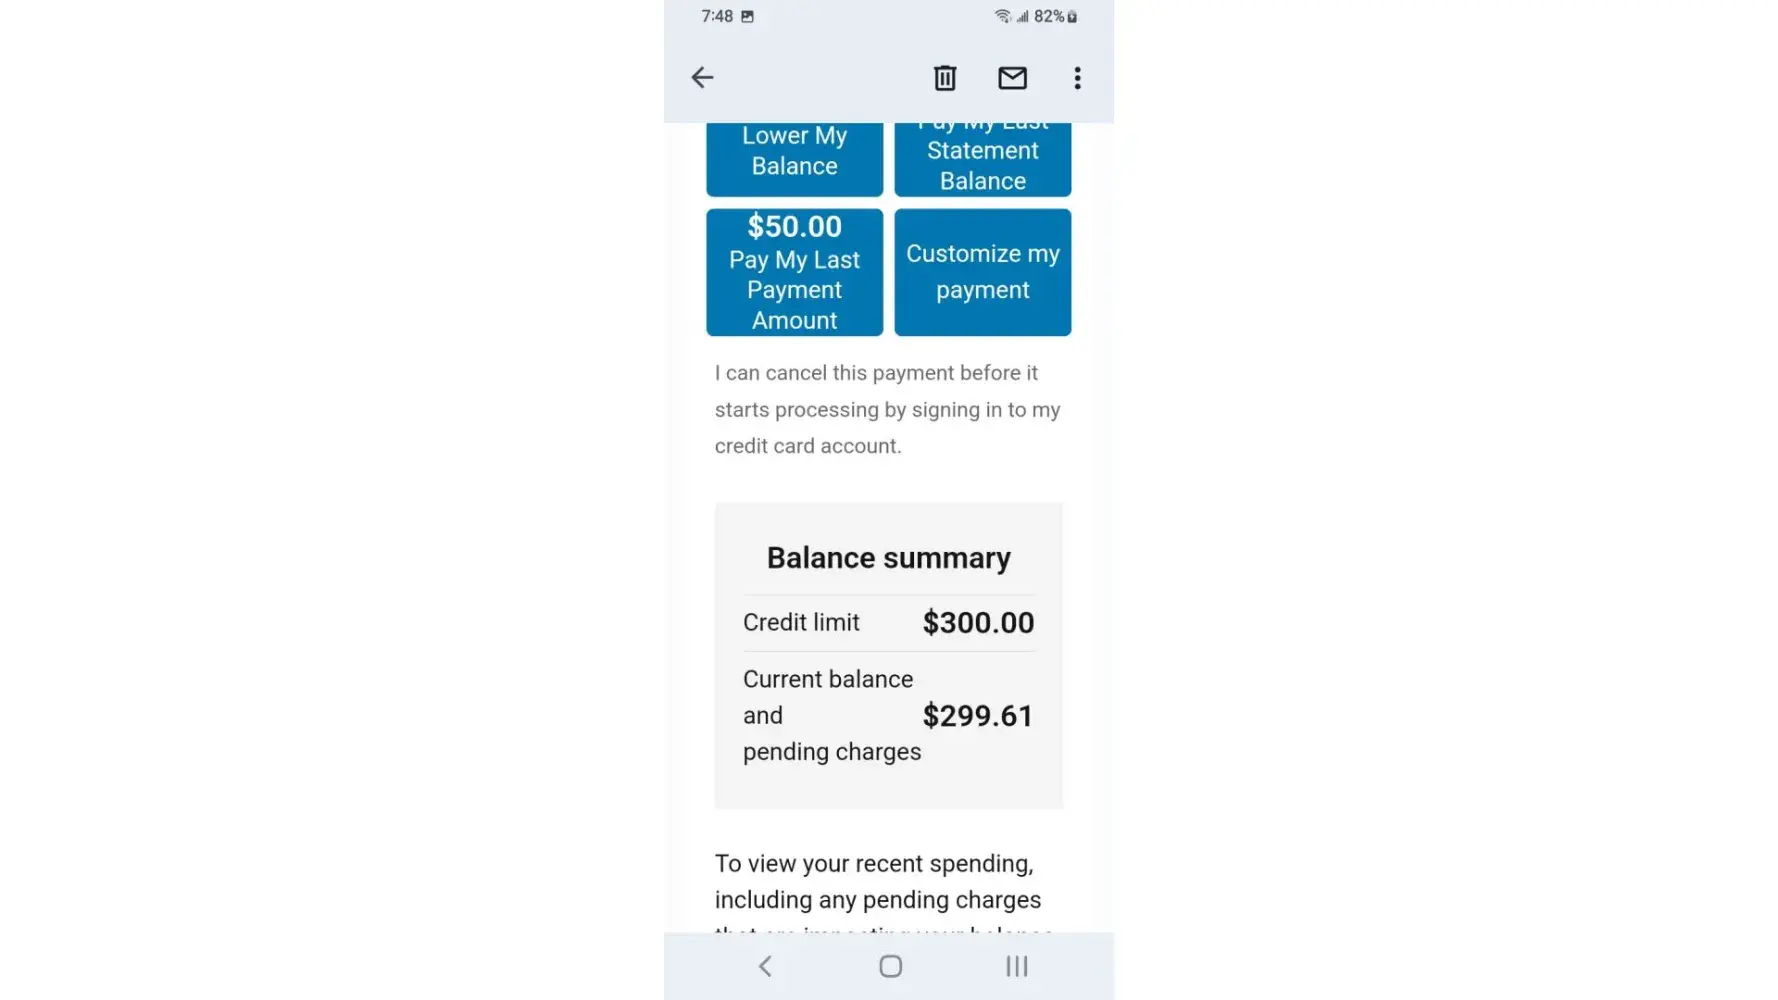The width and height of the screenshot is (1778, 1000).
Task: Mark email unread via envelope icon
Action: (x=1012, y=78)
